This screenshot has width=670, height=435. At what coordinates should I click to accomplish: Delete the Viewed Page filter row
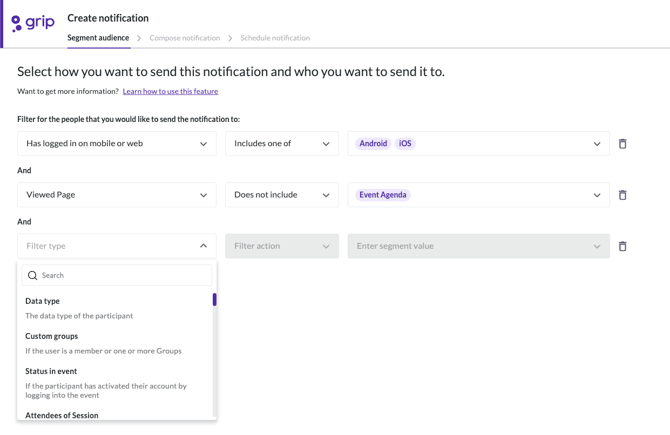622,195
